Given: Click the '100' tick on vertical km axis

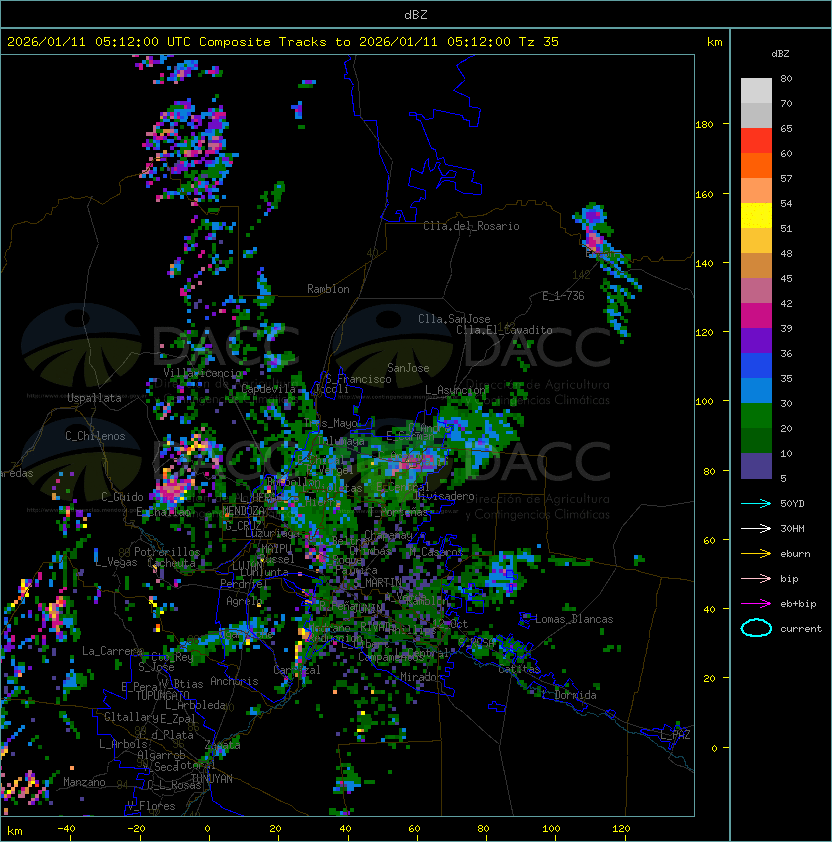Looking at the screenshot, I should pos(704,402).
